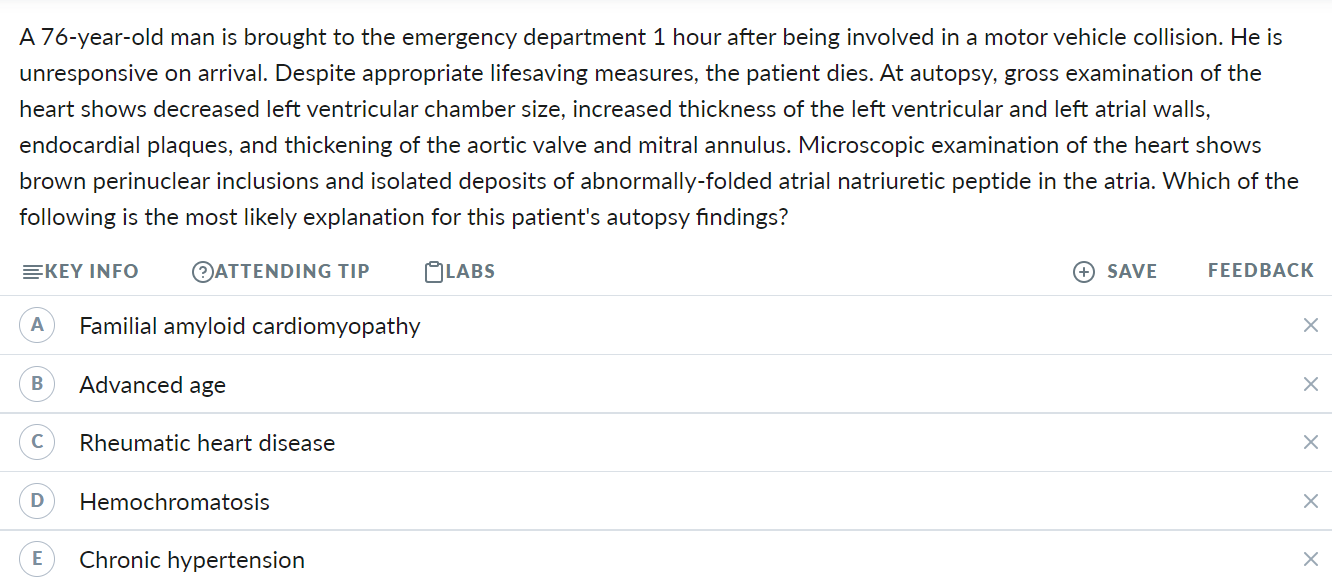Pick answer circle D
The height and width of the screenshot is (579, 1332).
(37, 501)
